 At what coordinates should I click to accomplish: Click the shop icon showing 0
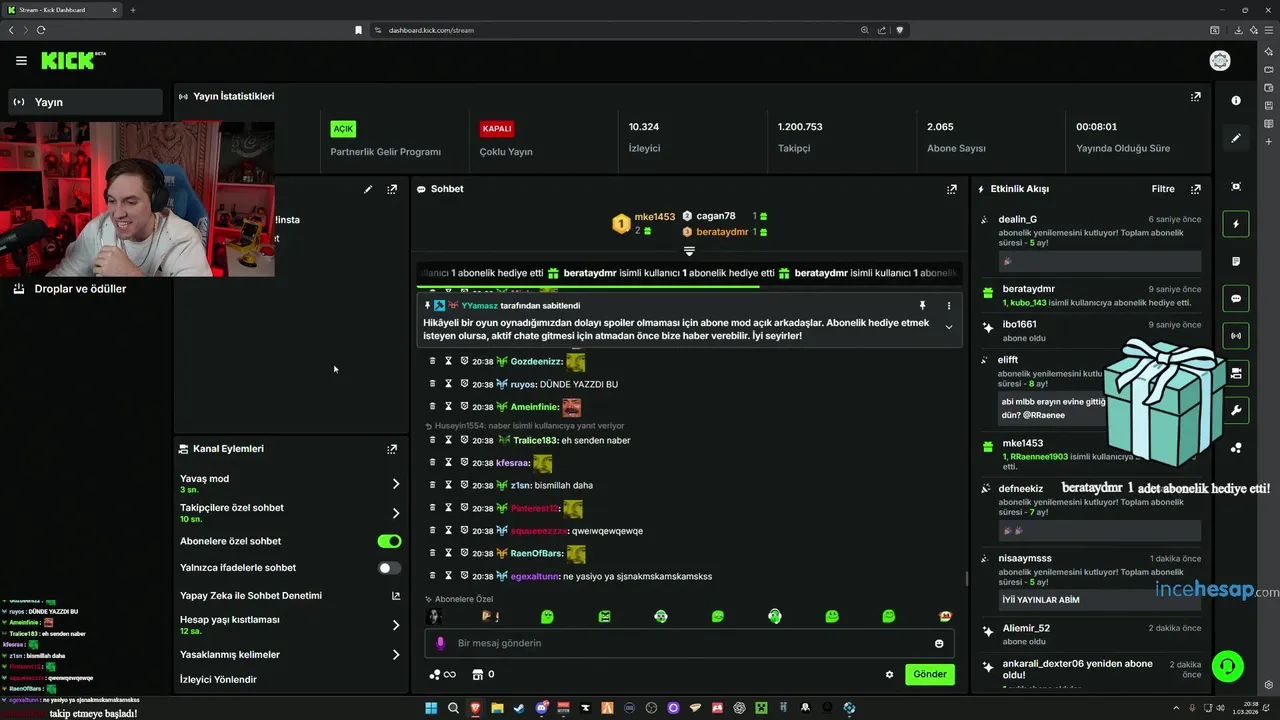tap(483, 675)
